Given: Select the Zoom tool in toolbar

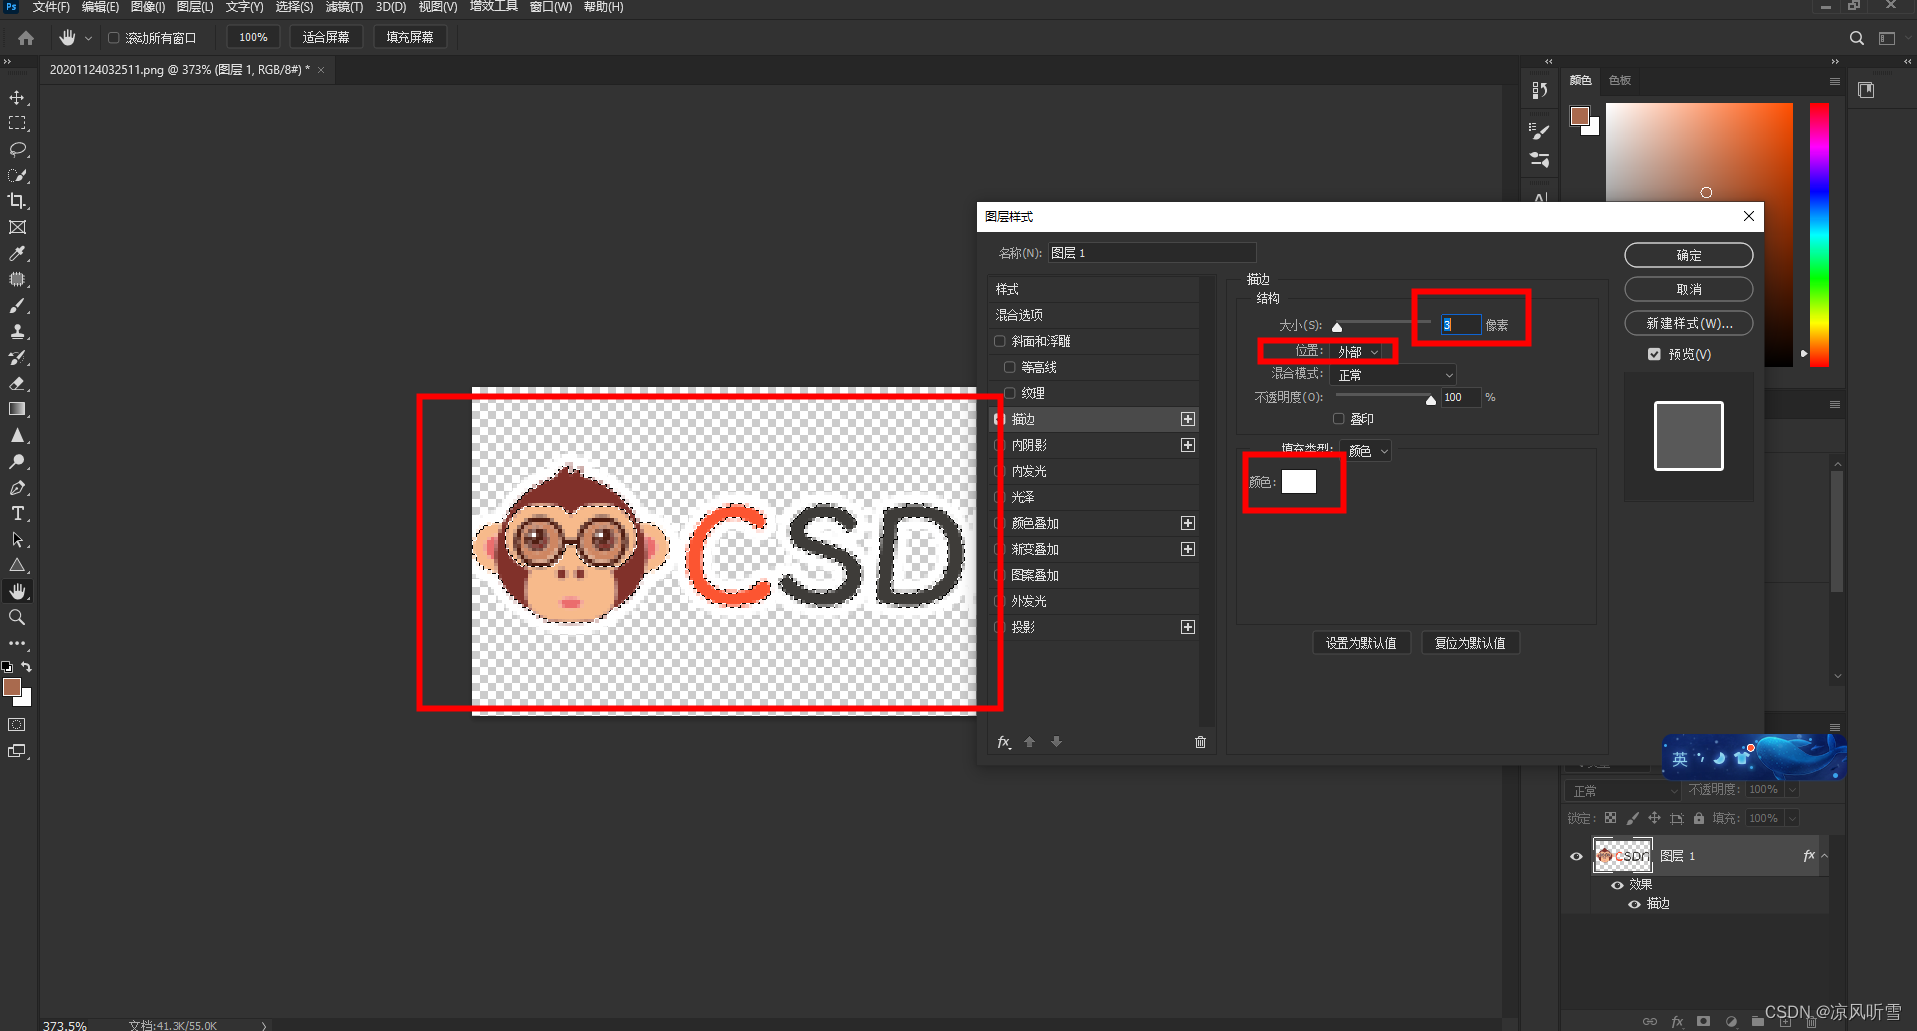Looking at the screenshot, I should [x=17, y=617].
